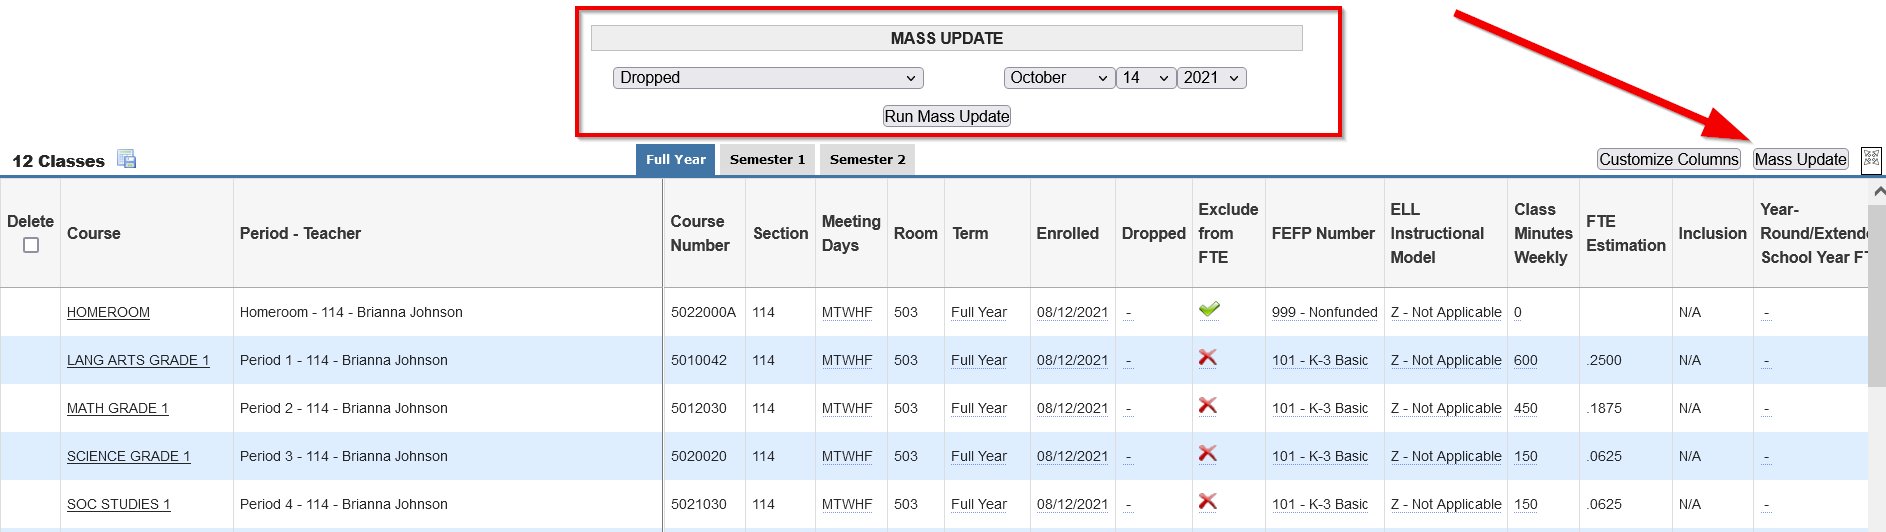This screenshot has width=1886, height=532.
Task: Open the October month dropdown
Action: click(x=1059, y=78)
